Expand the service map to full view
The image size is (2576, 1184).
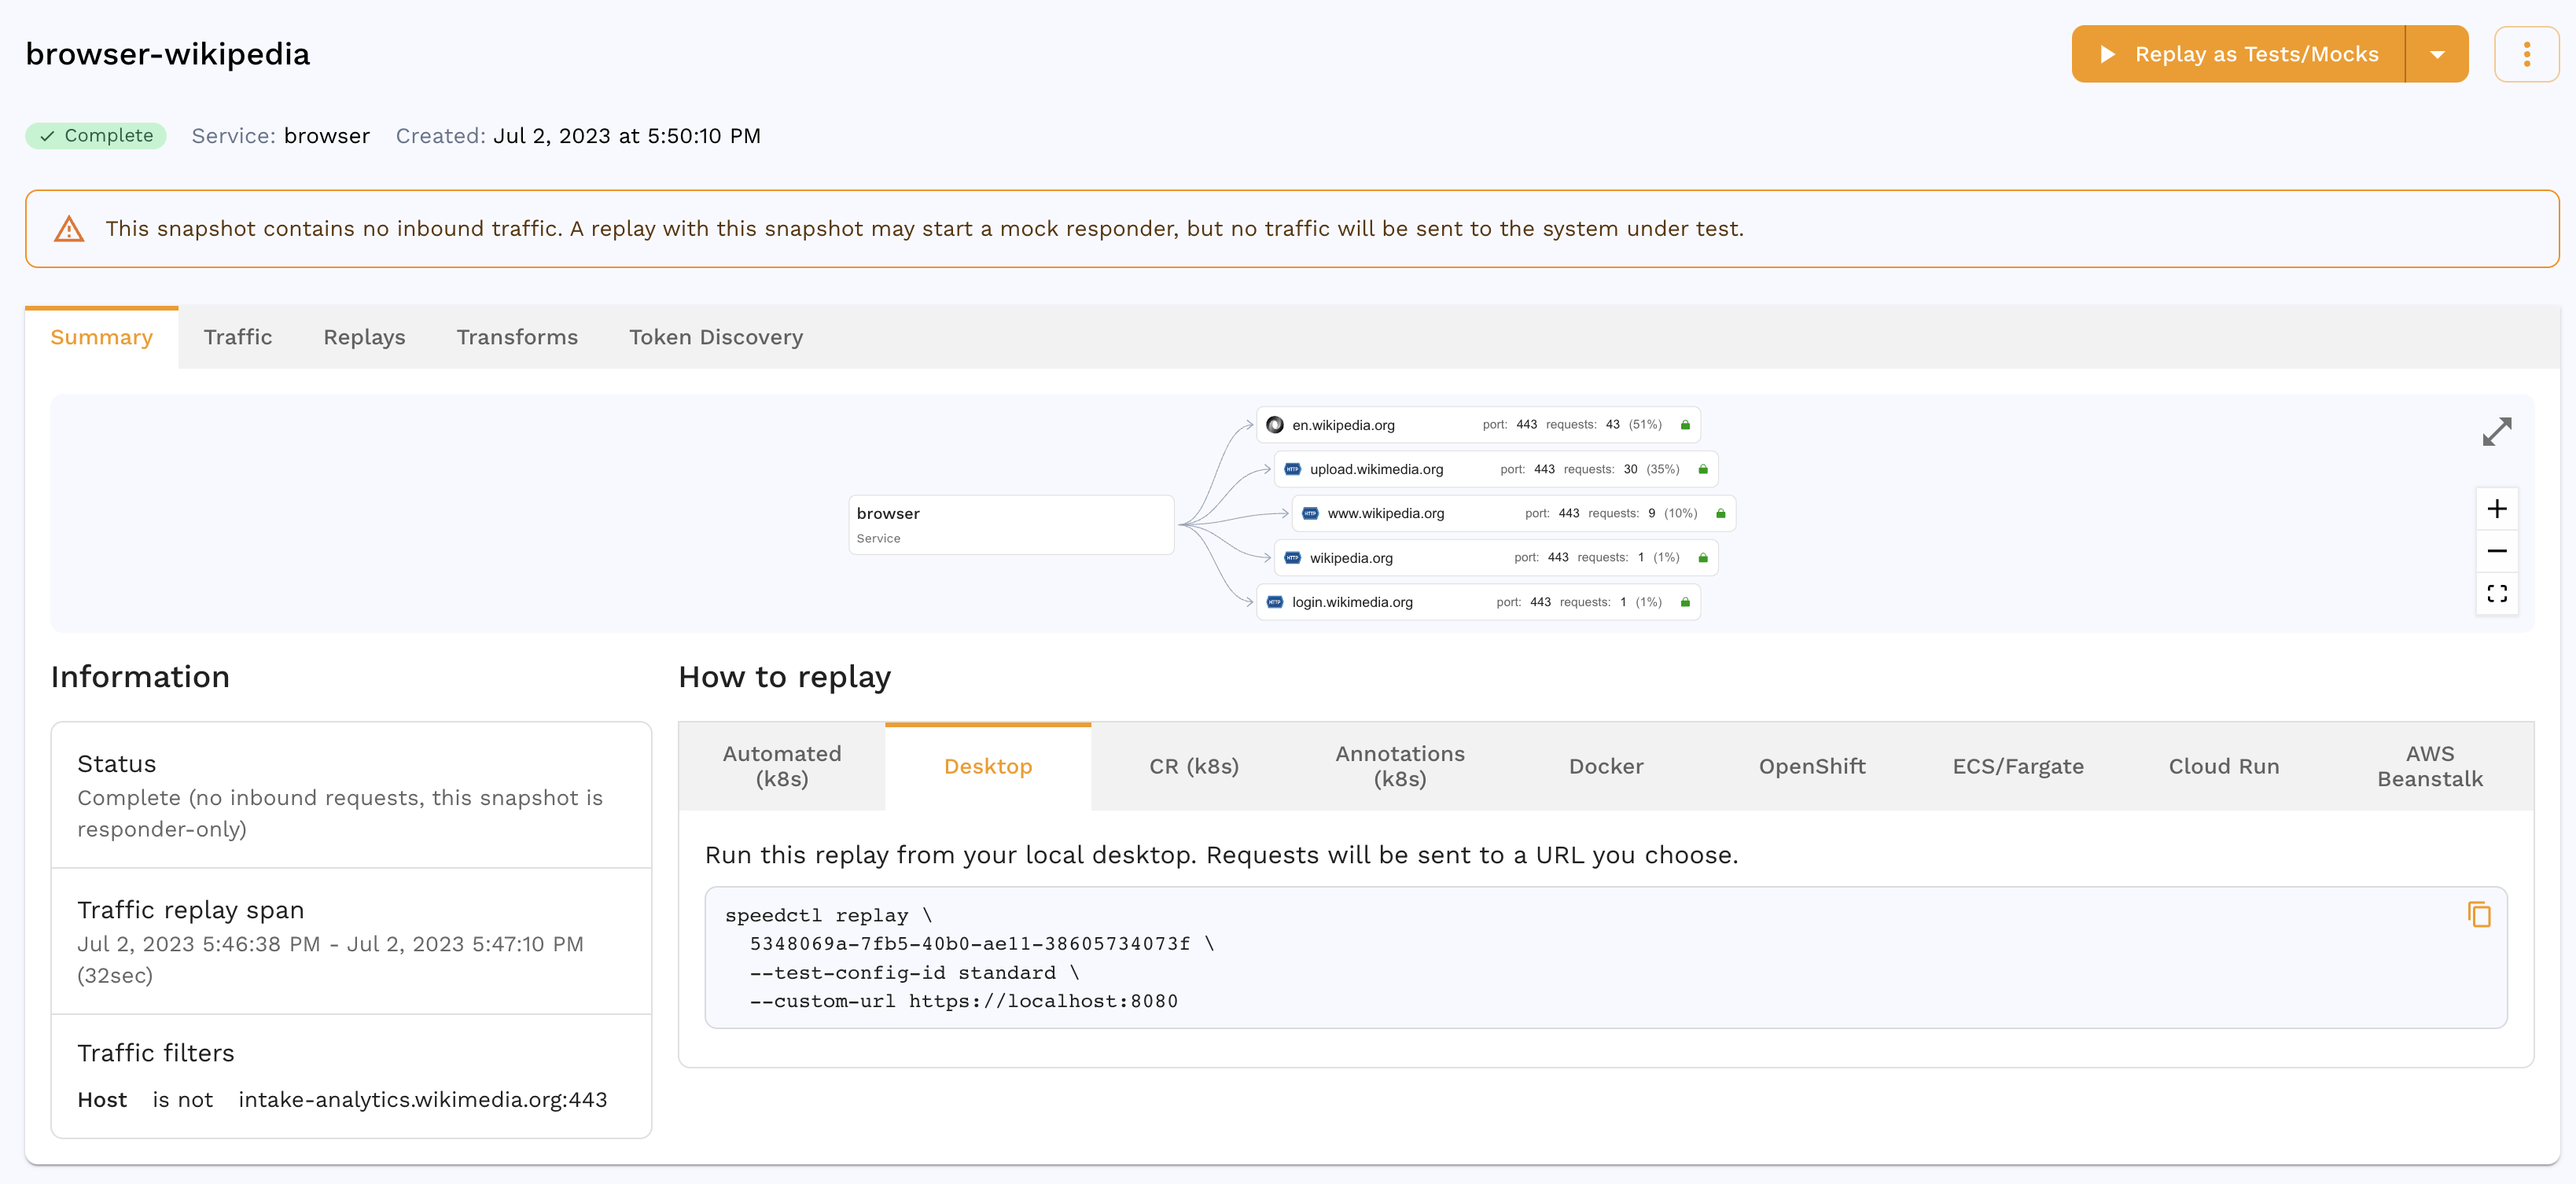click(x=2497, y=432)
